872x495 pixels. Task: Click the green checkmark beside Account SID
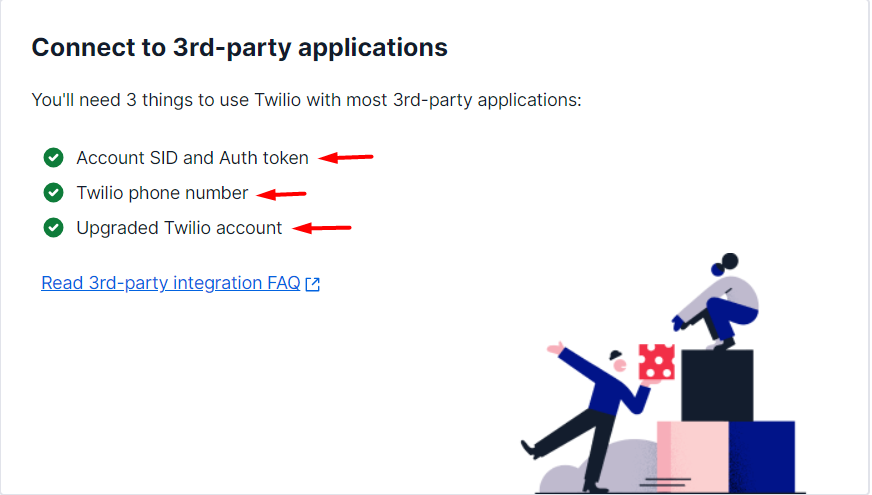coord(53,157)
